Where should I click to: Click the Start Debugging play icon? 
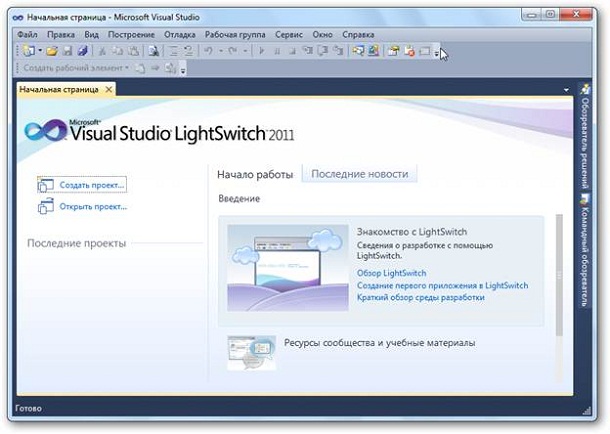[x=262, y=51]
